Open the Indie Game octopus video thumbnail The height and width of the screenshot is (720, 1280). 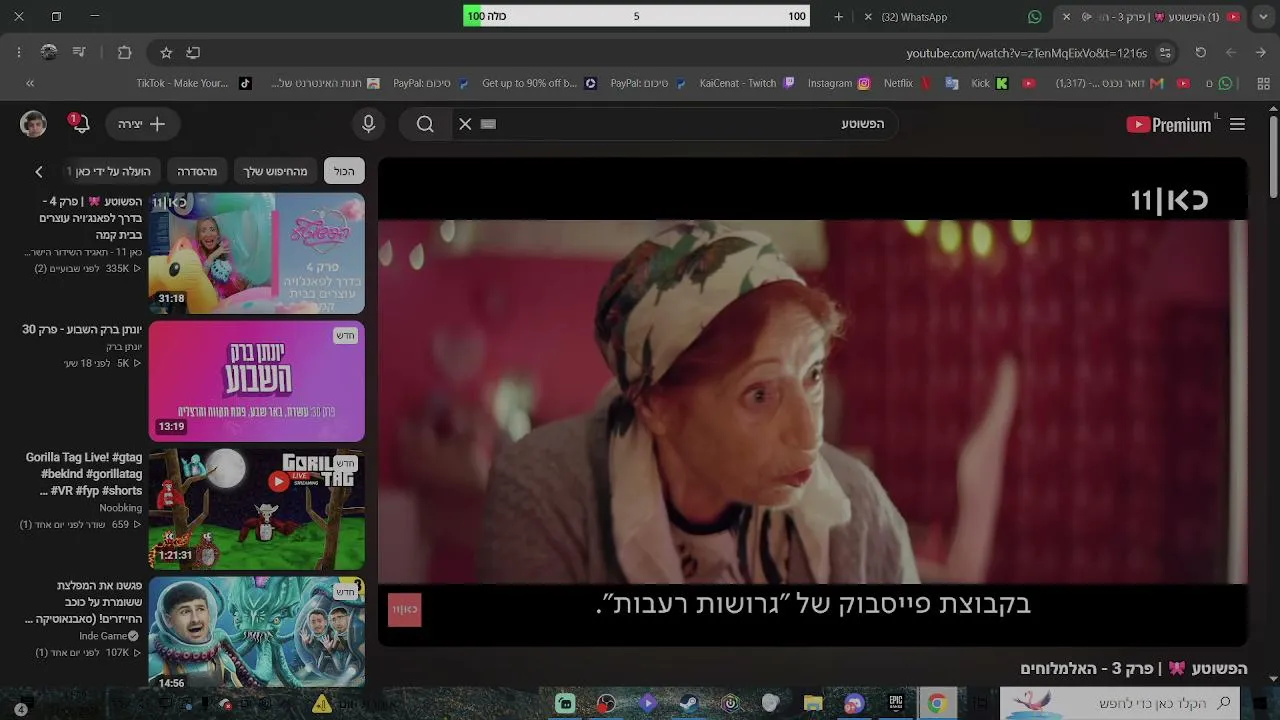point(257,634)
